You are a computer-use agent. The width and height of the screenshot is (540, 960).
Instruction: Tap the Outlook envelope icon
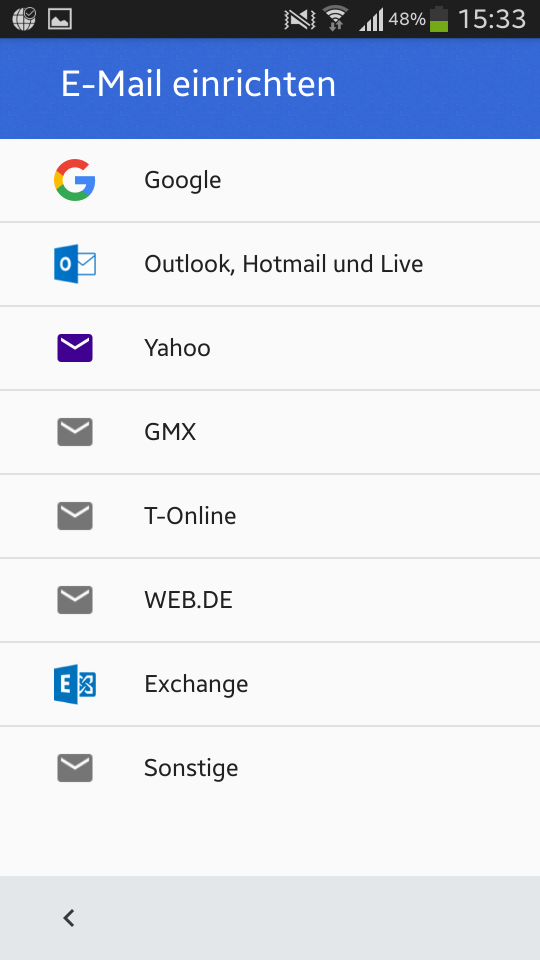(x=75, y=264)
